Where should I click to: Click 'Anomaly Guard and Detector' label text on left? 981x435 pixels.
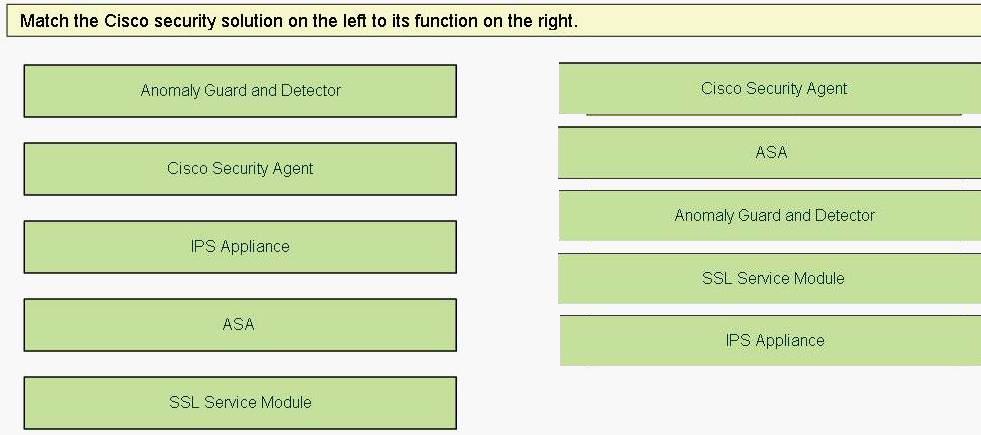point(240,91)
